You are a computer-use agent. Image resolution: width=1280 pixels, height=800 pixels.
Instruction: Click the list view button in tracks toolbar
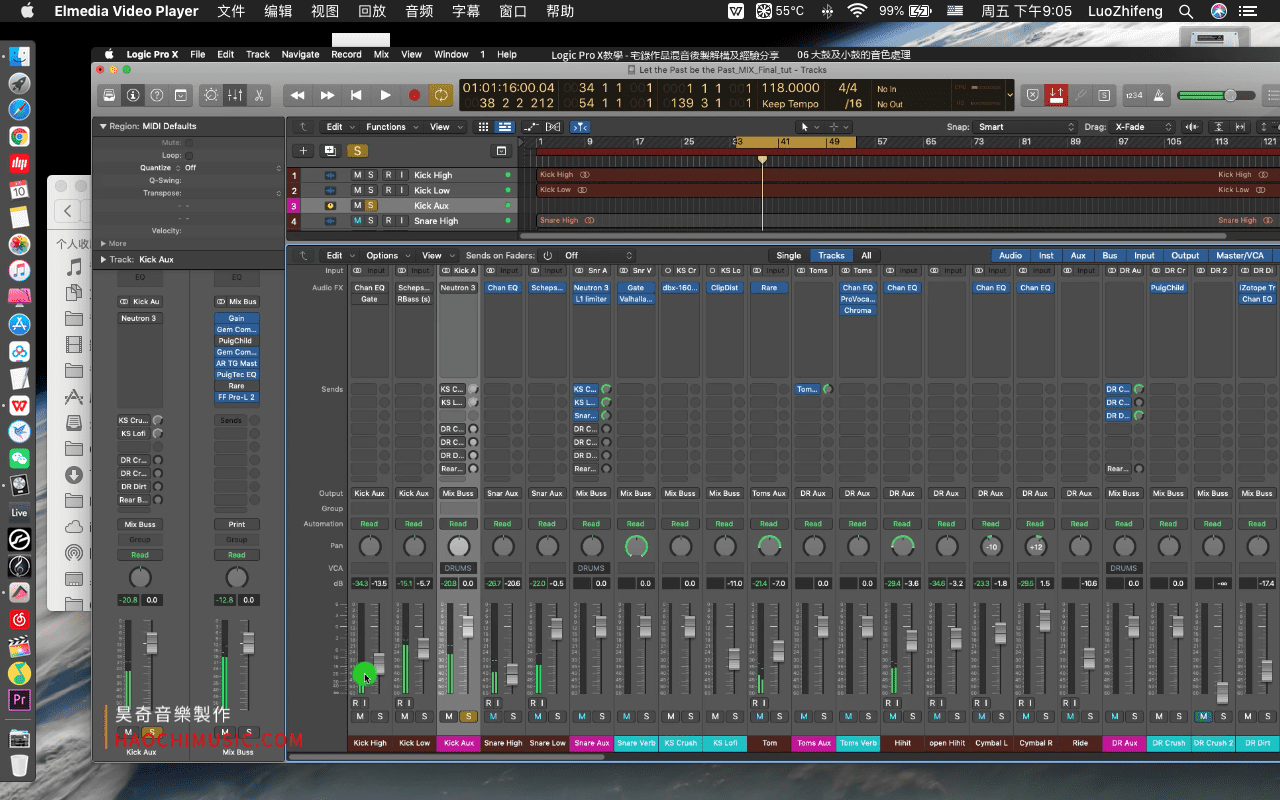point(504,127)
